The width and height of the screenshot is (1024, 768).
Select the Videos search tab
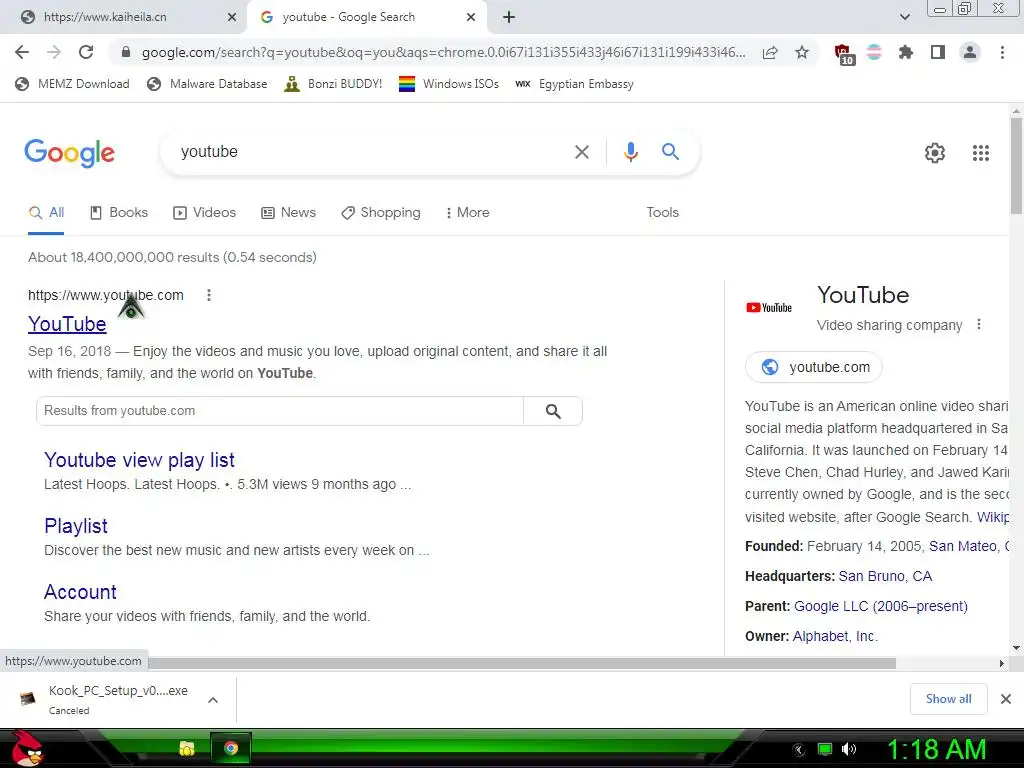(204, 212)
